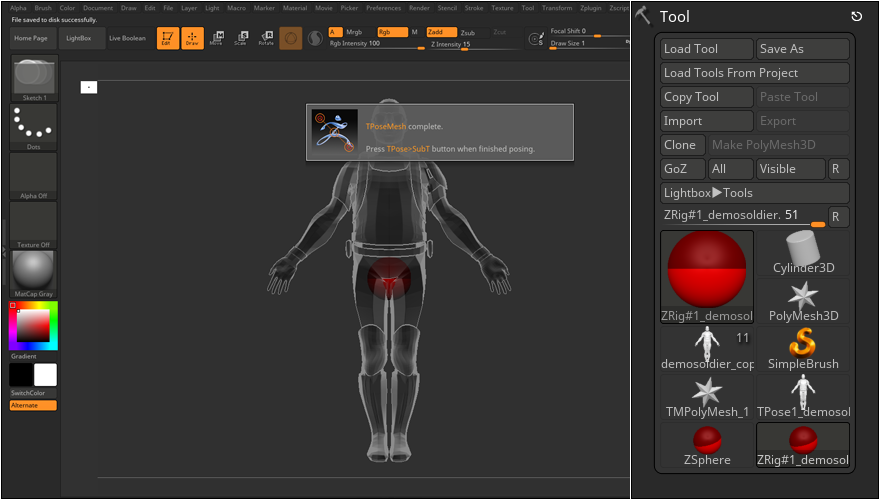
Task: Click the Import button
Action: point(707,121)
